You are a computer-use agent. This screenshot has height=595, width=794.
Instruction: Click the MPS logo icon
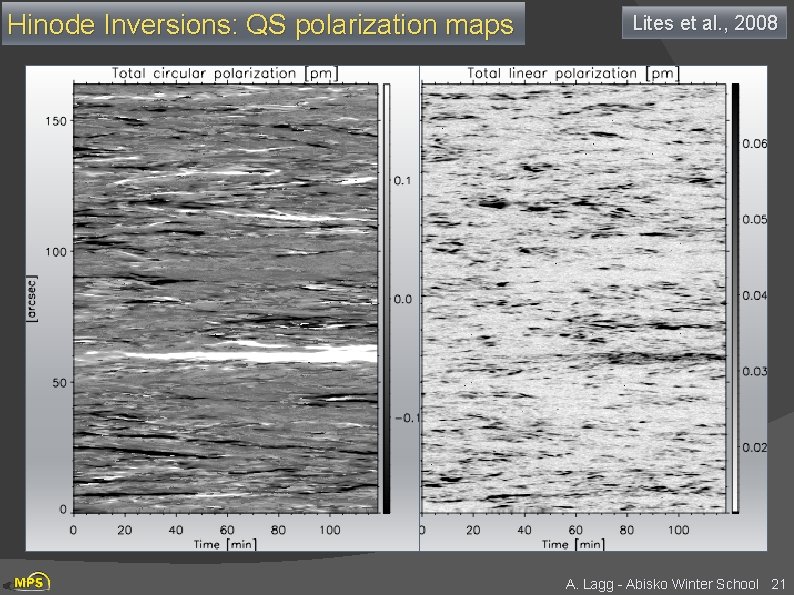pyautogui.click(x=29, y=582)
